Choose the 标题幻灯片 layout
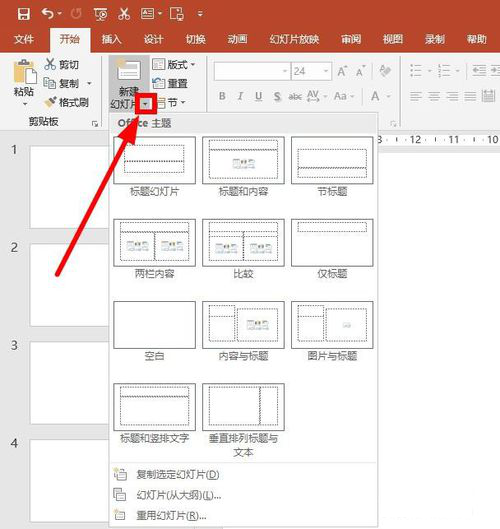Image resolution: width=500 pixels, height=529 pixels. click(x=155, y=167)
